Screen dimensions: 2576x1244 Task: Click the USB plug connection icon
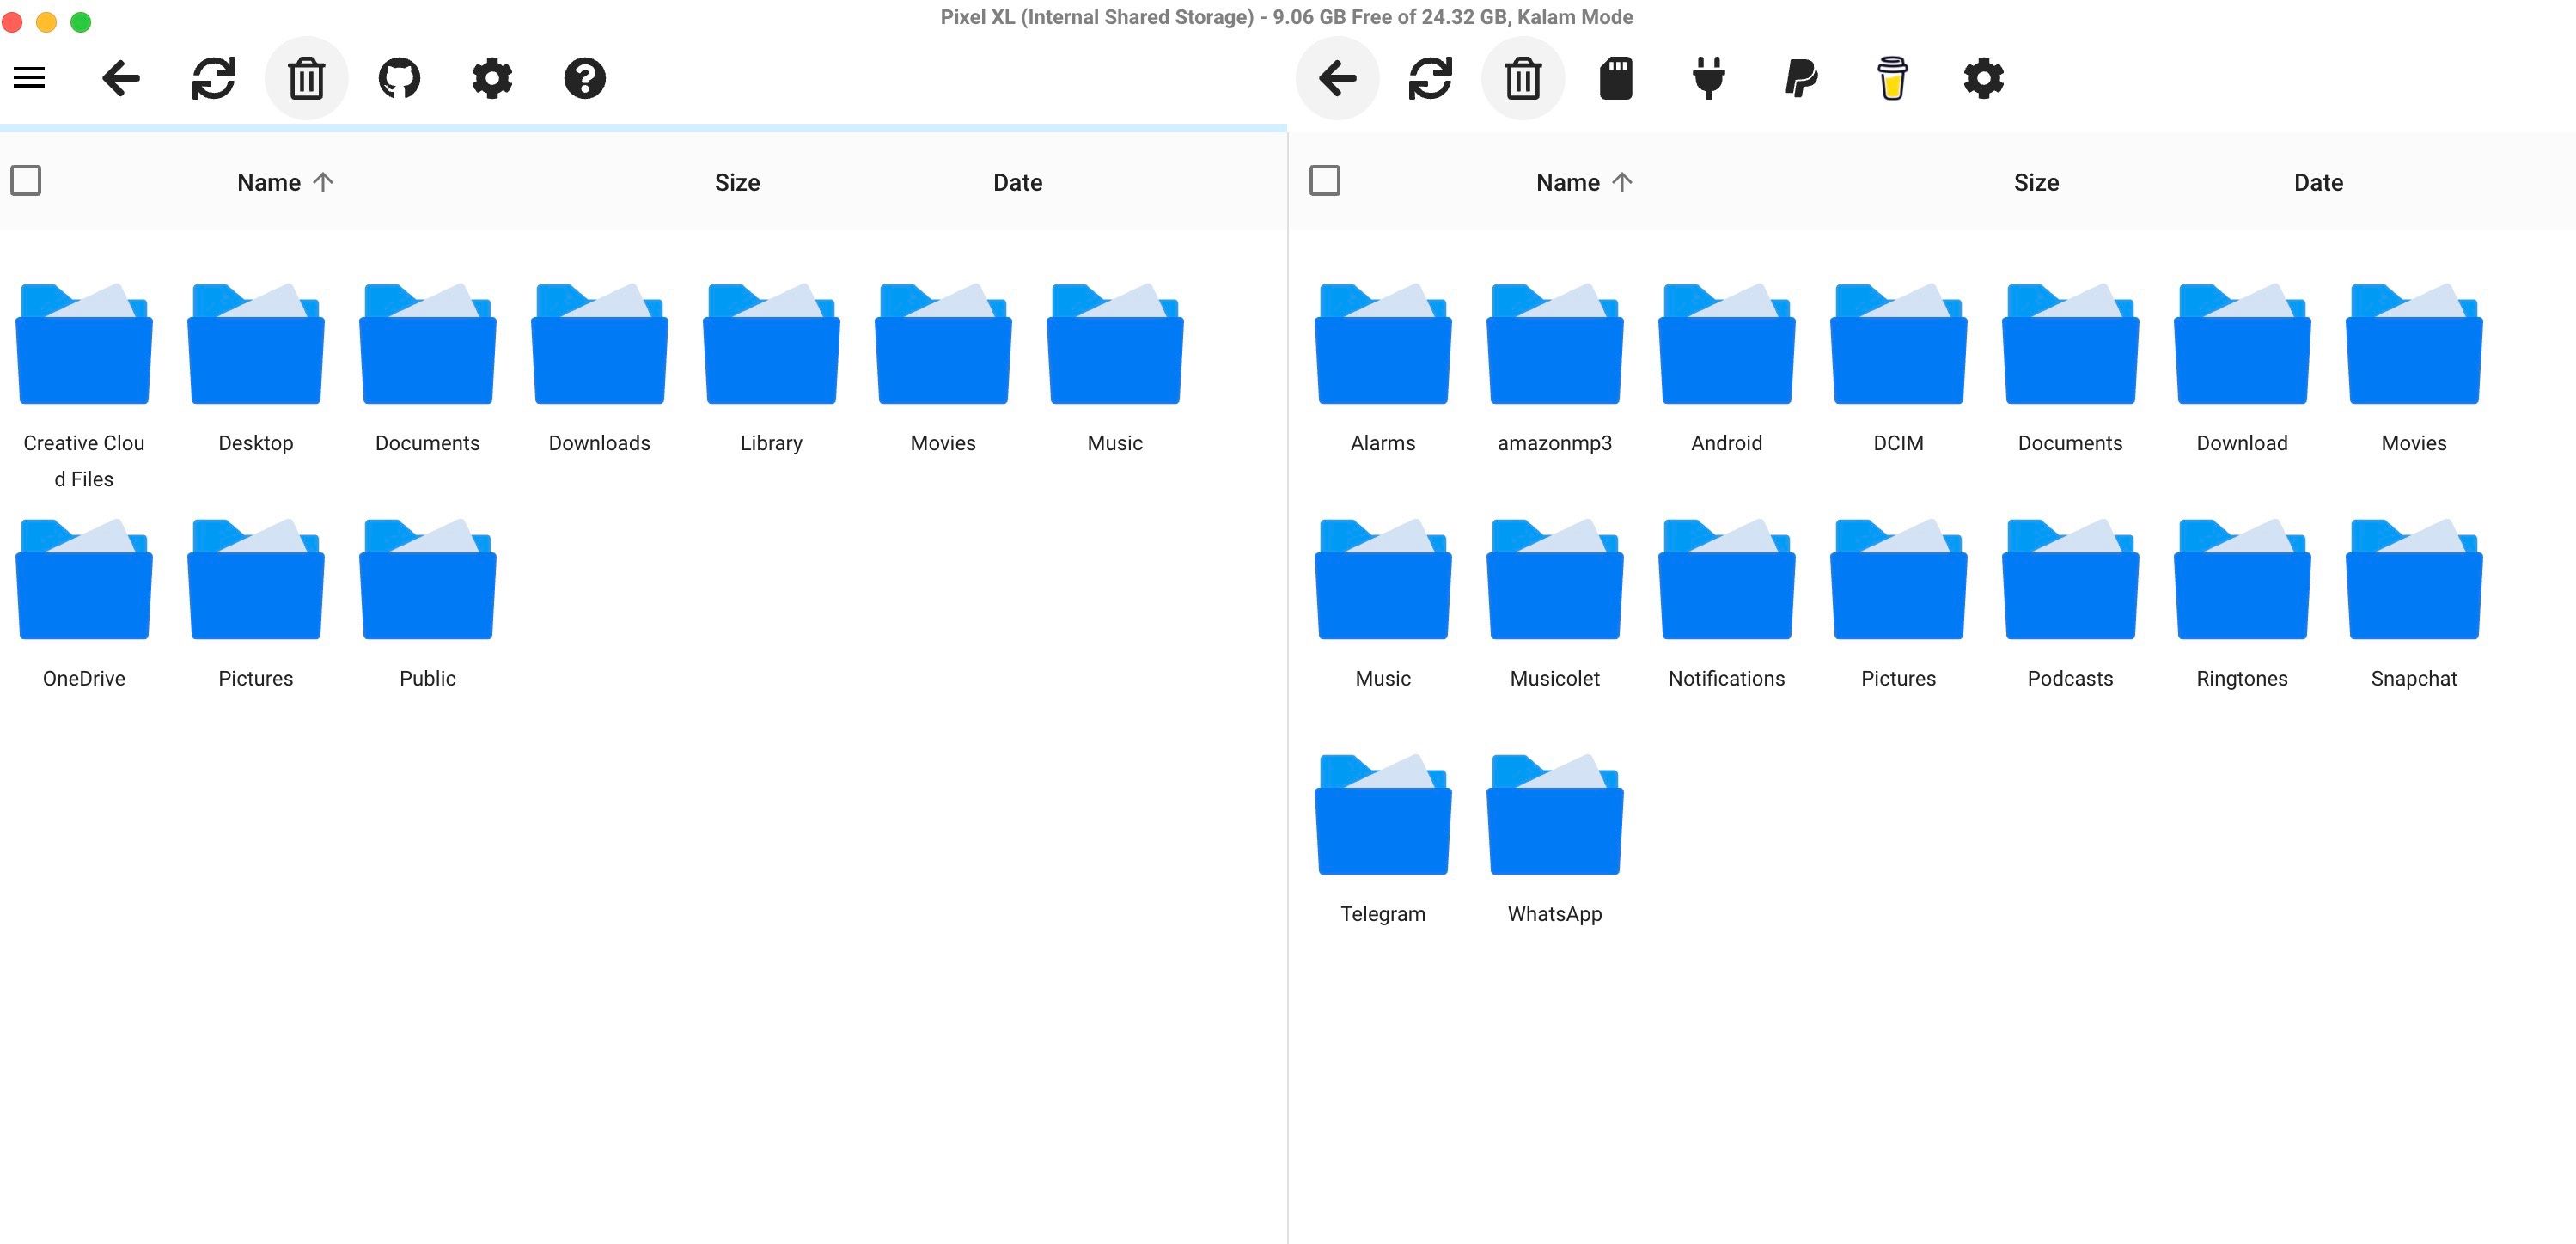click(x=1706, y=78)
